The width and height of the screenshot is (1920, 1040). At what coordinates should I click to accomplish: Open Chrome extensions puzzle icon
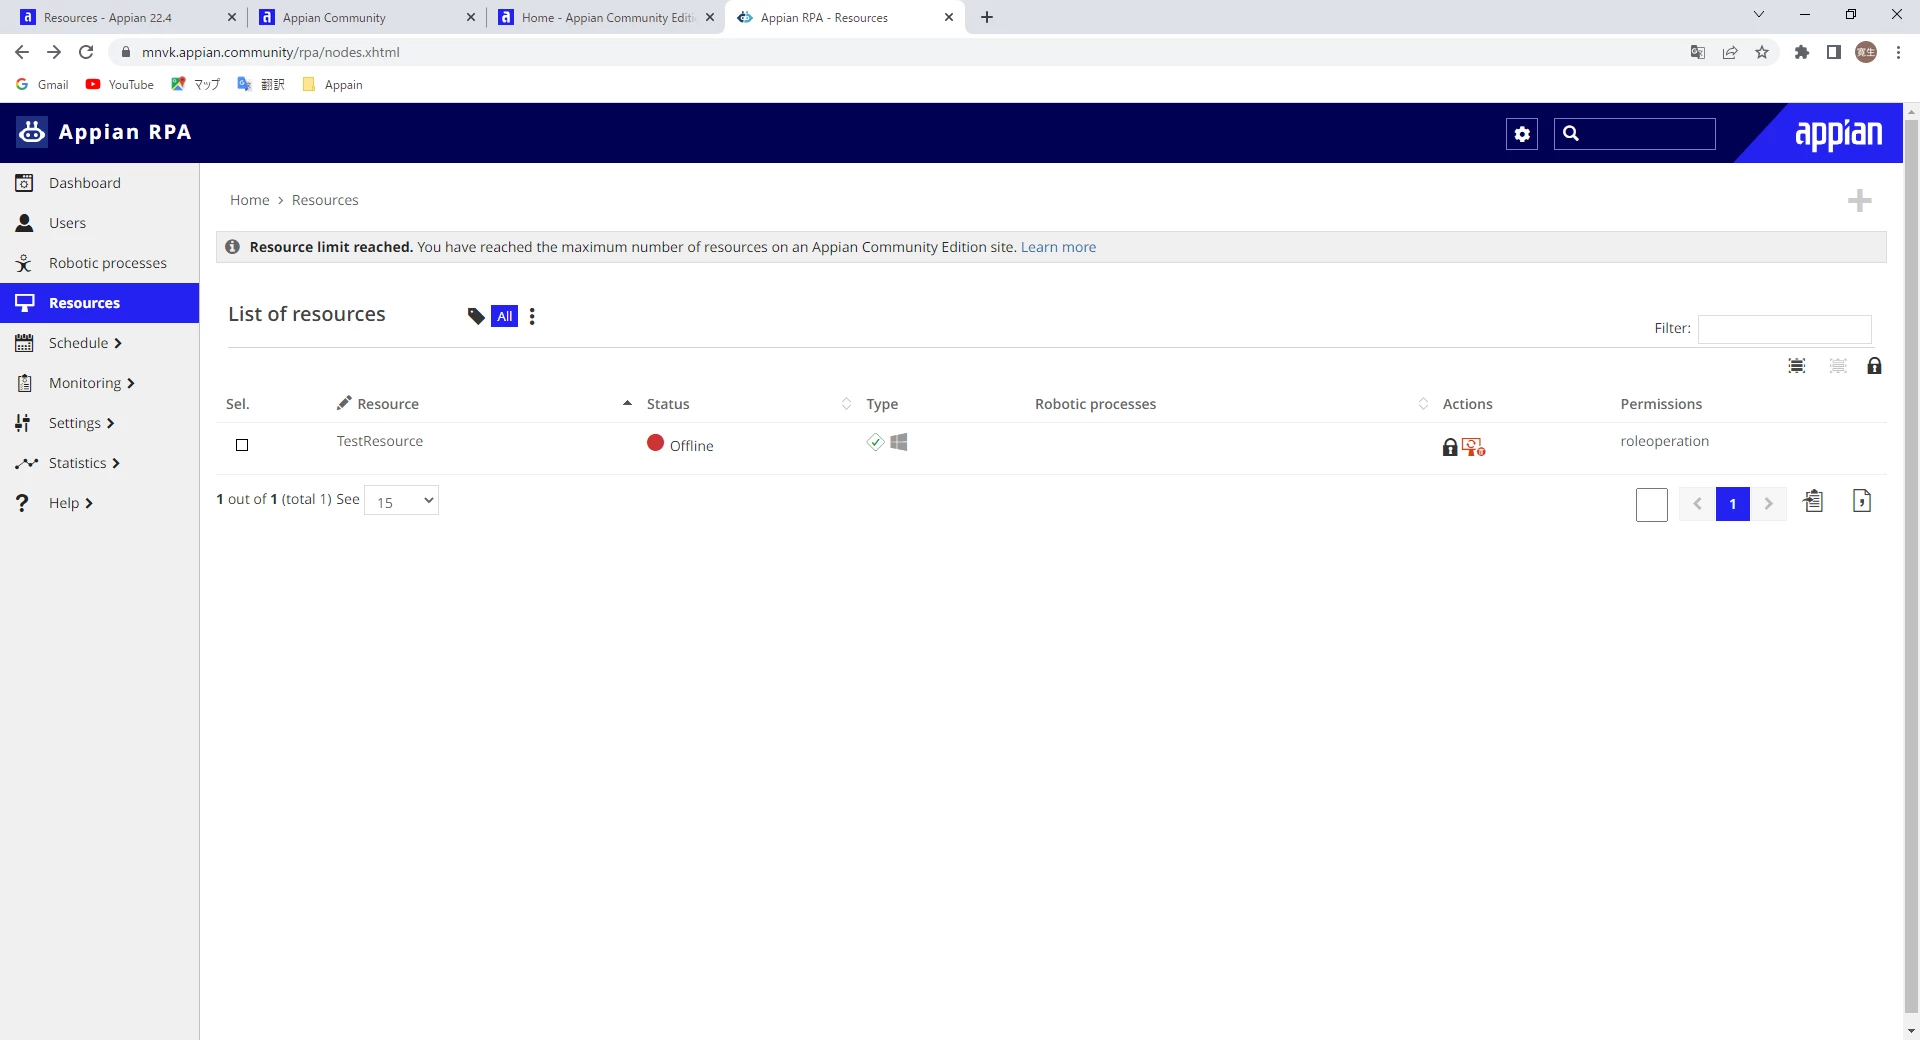1802,52
